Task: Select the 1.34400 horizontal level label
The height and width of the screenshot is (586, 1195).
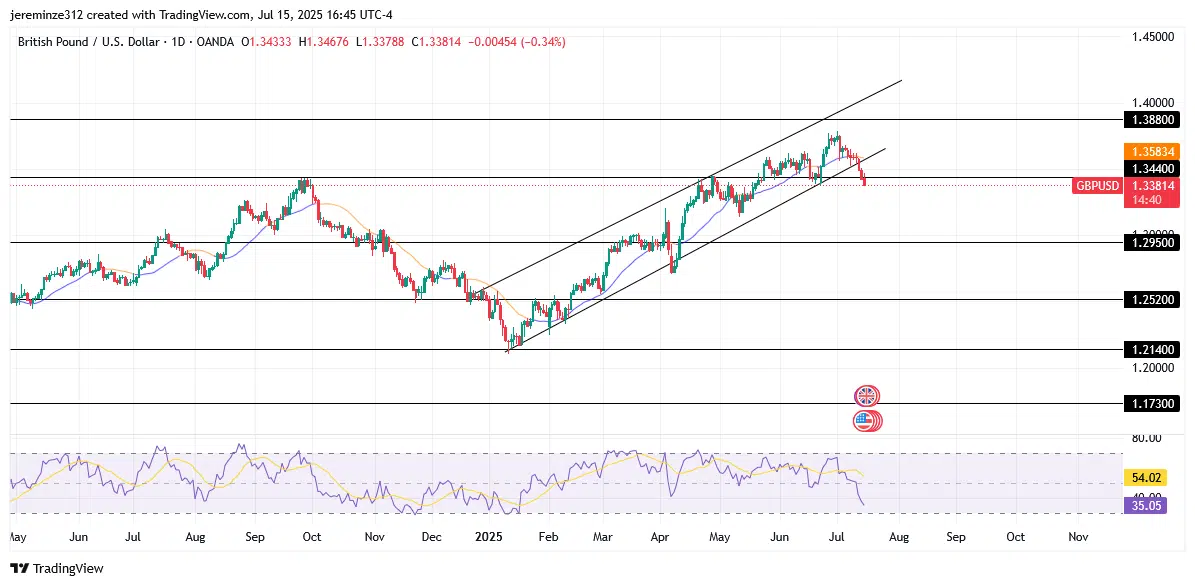Action: coord(1151,169)
